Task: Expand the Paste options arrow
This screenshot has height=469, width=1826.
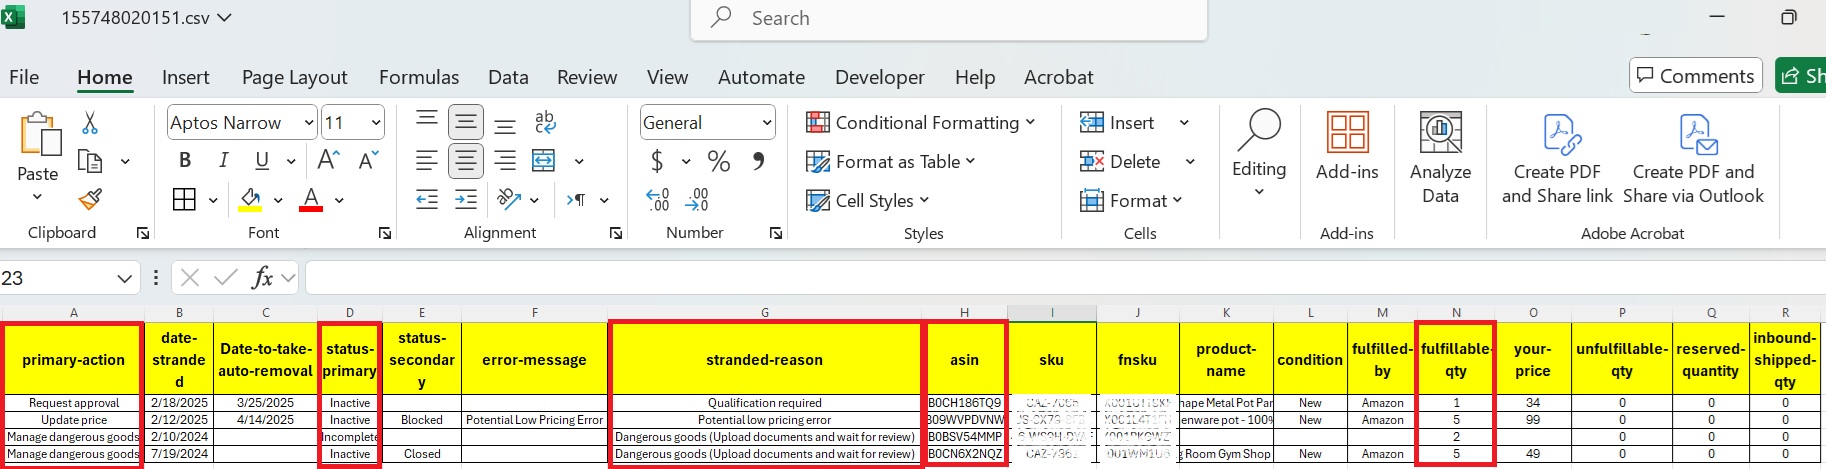Action: tap(37, 197)
